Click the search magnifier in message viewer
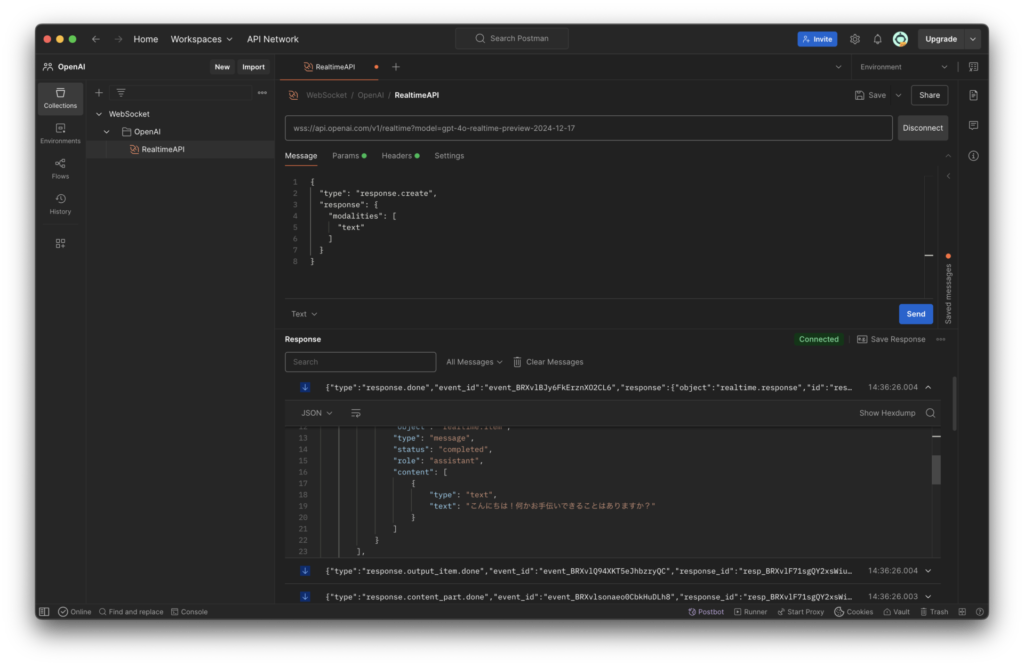The image size is (1024, 666). click(931, 413)
